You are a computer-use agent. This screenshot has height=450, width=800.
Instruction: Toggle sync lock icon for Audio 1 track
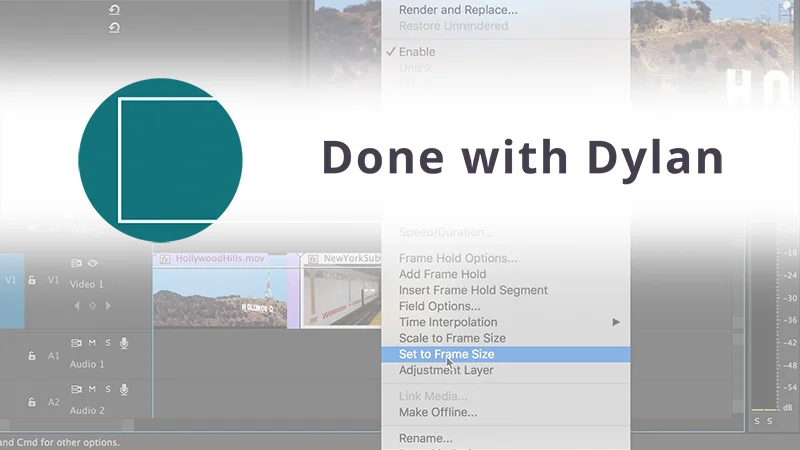[x=76, y=343]
